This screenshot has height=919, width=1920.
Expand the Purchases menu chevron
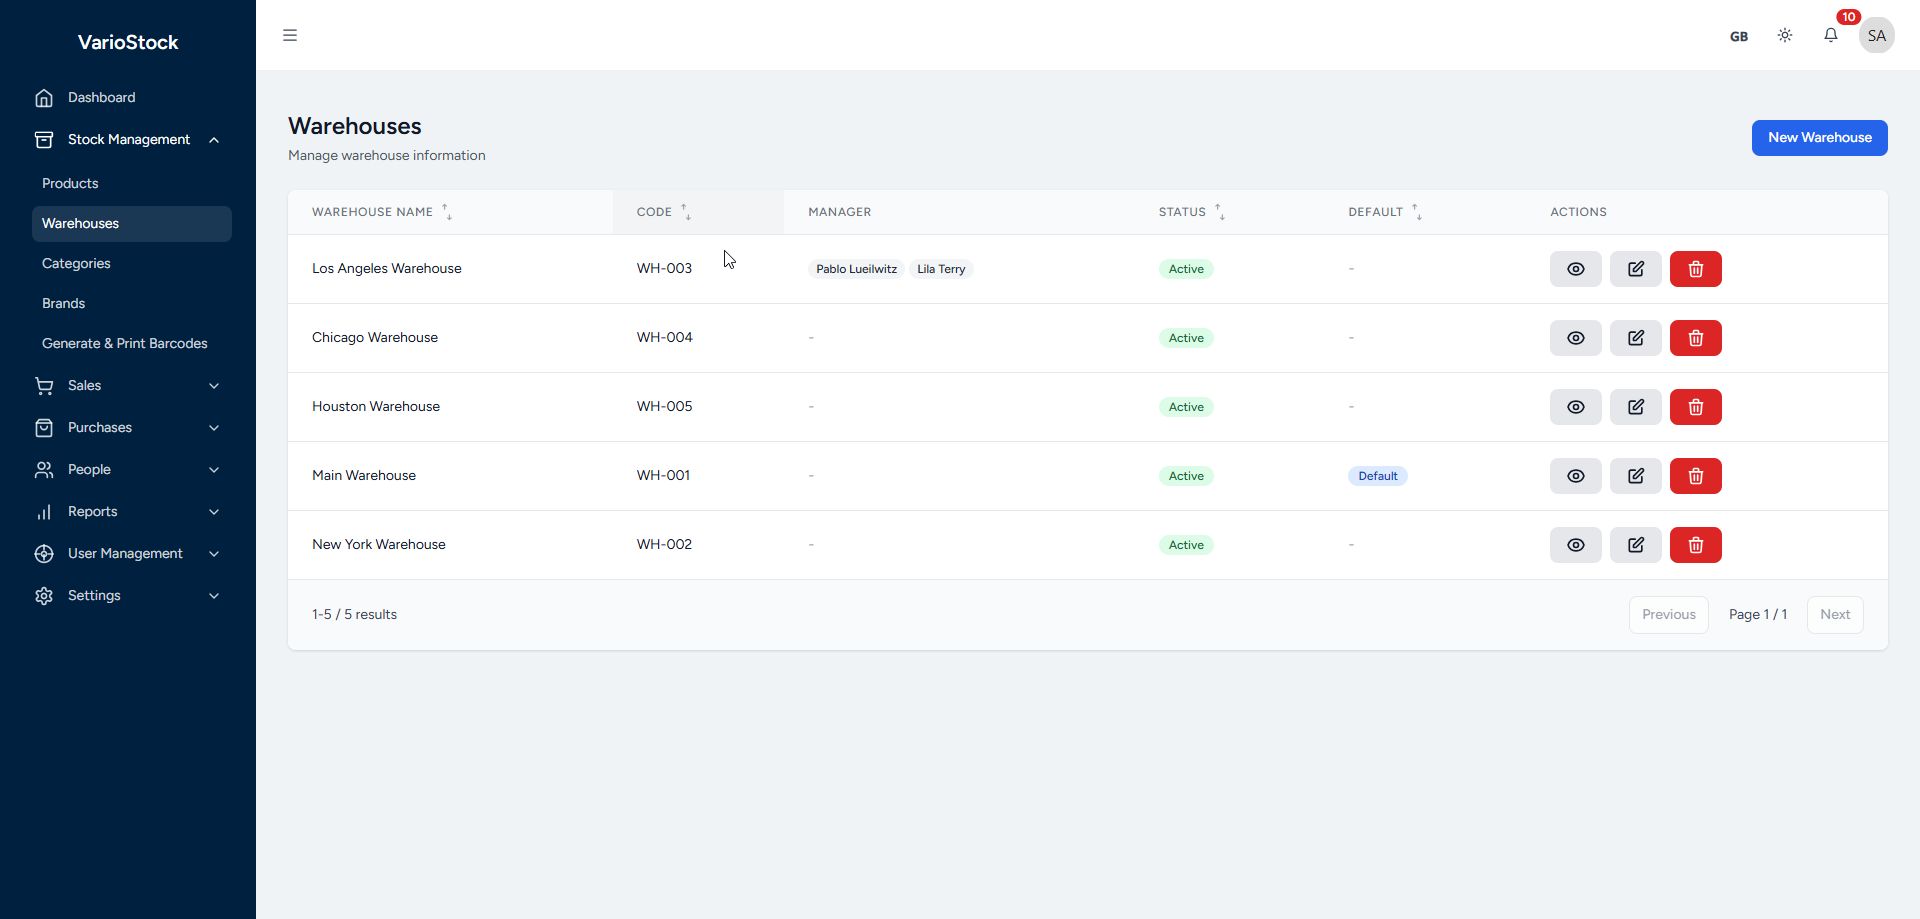pos(214,428)
